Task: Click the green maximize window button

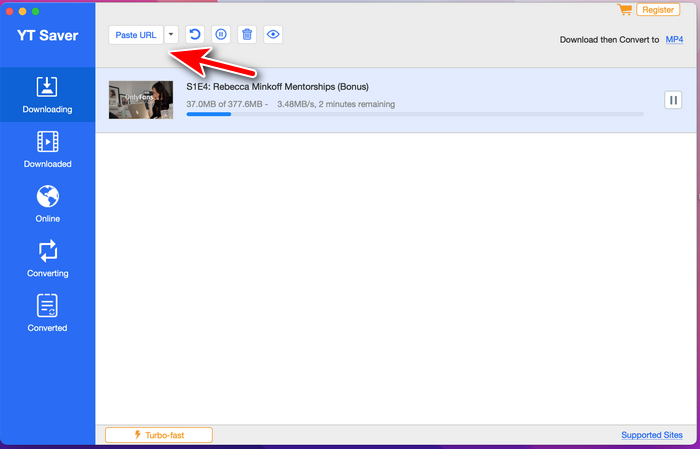Action: point(36,11)
